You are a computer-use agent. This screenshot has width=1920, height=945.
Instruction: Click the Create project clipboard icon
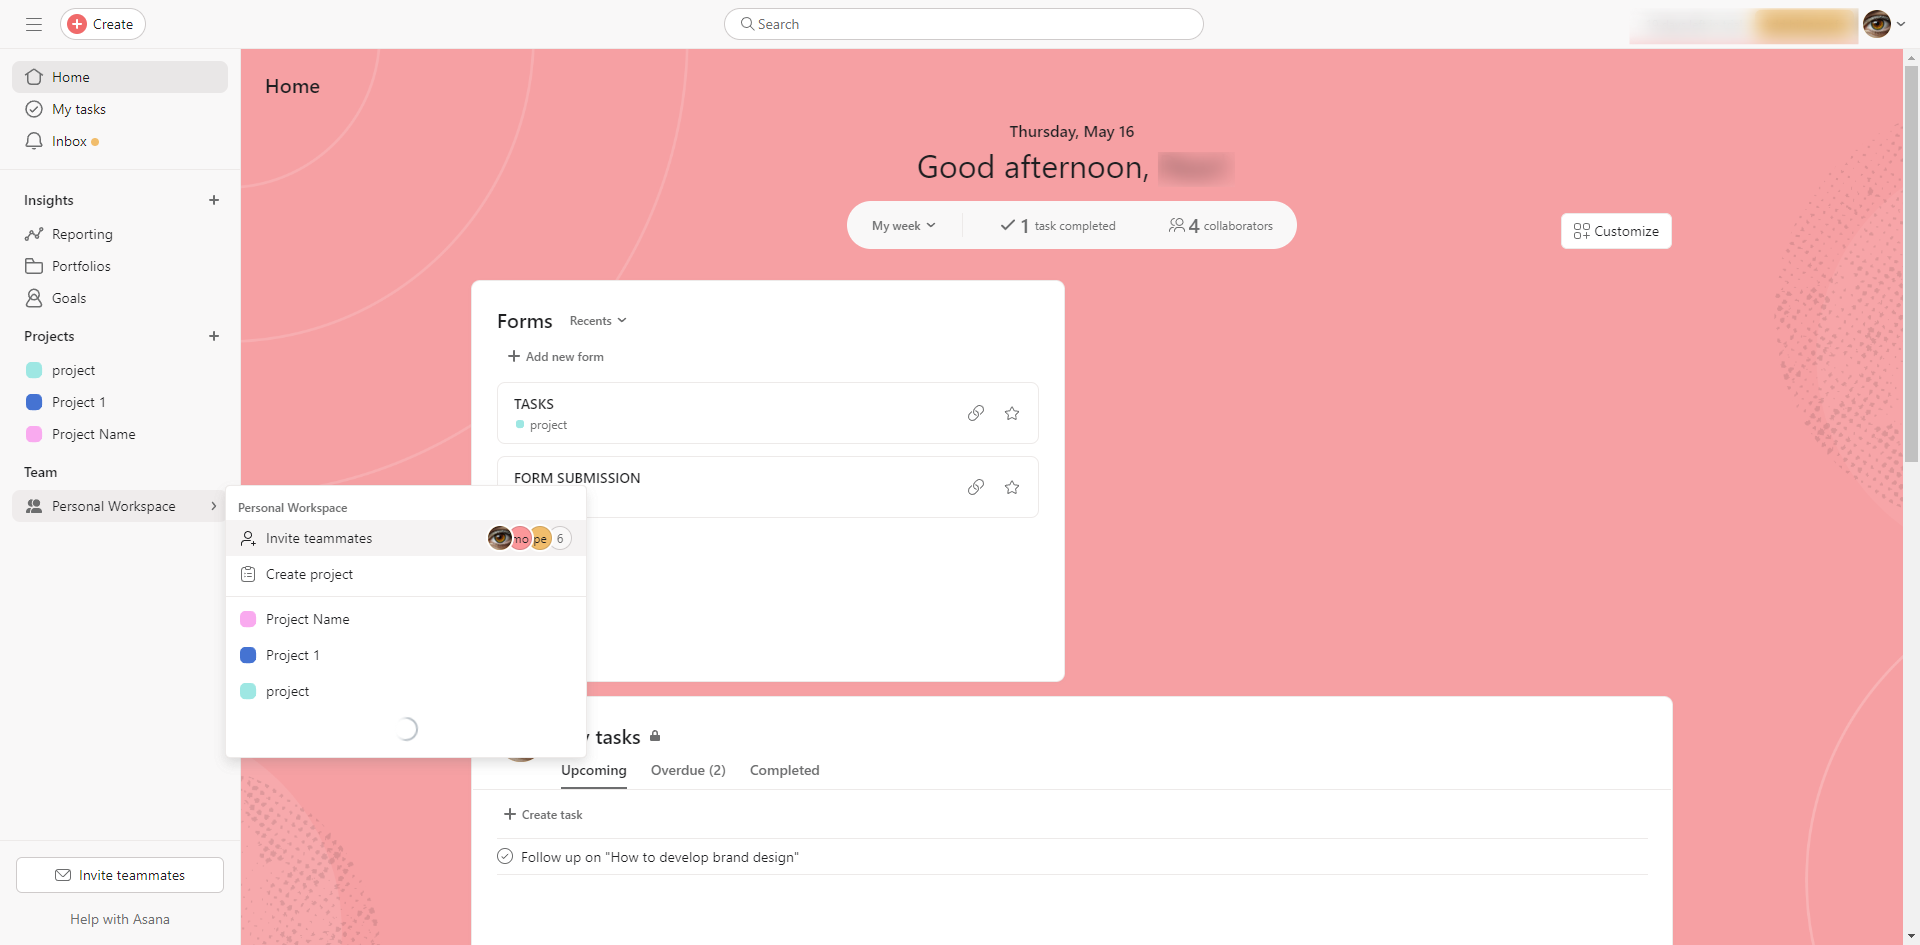[x=248, y=574]
